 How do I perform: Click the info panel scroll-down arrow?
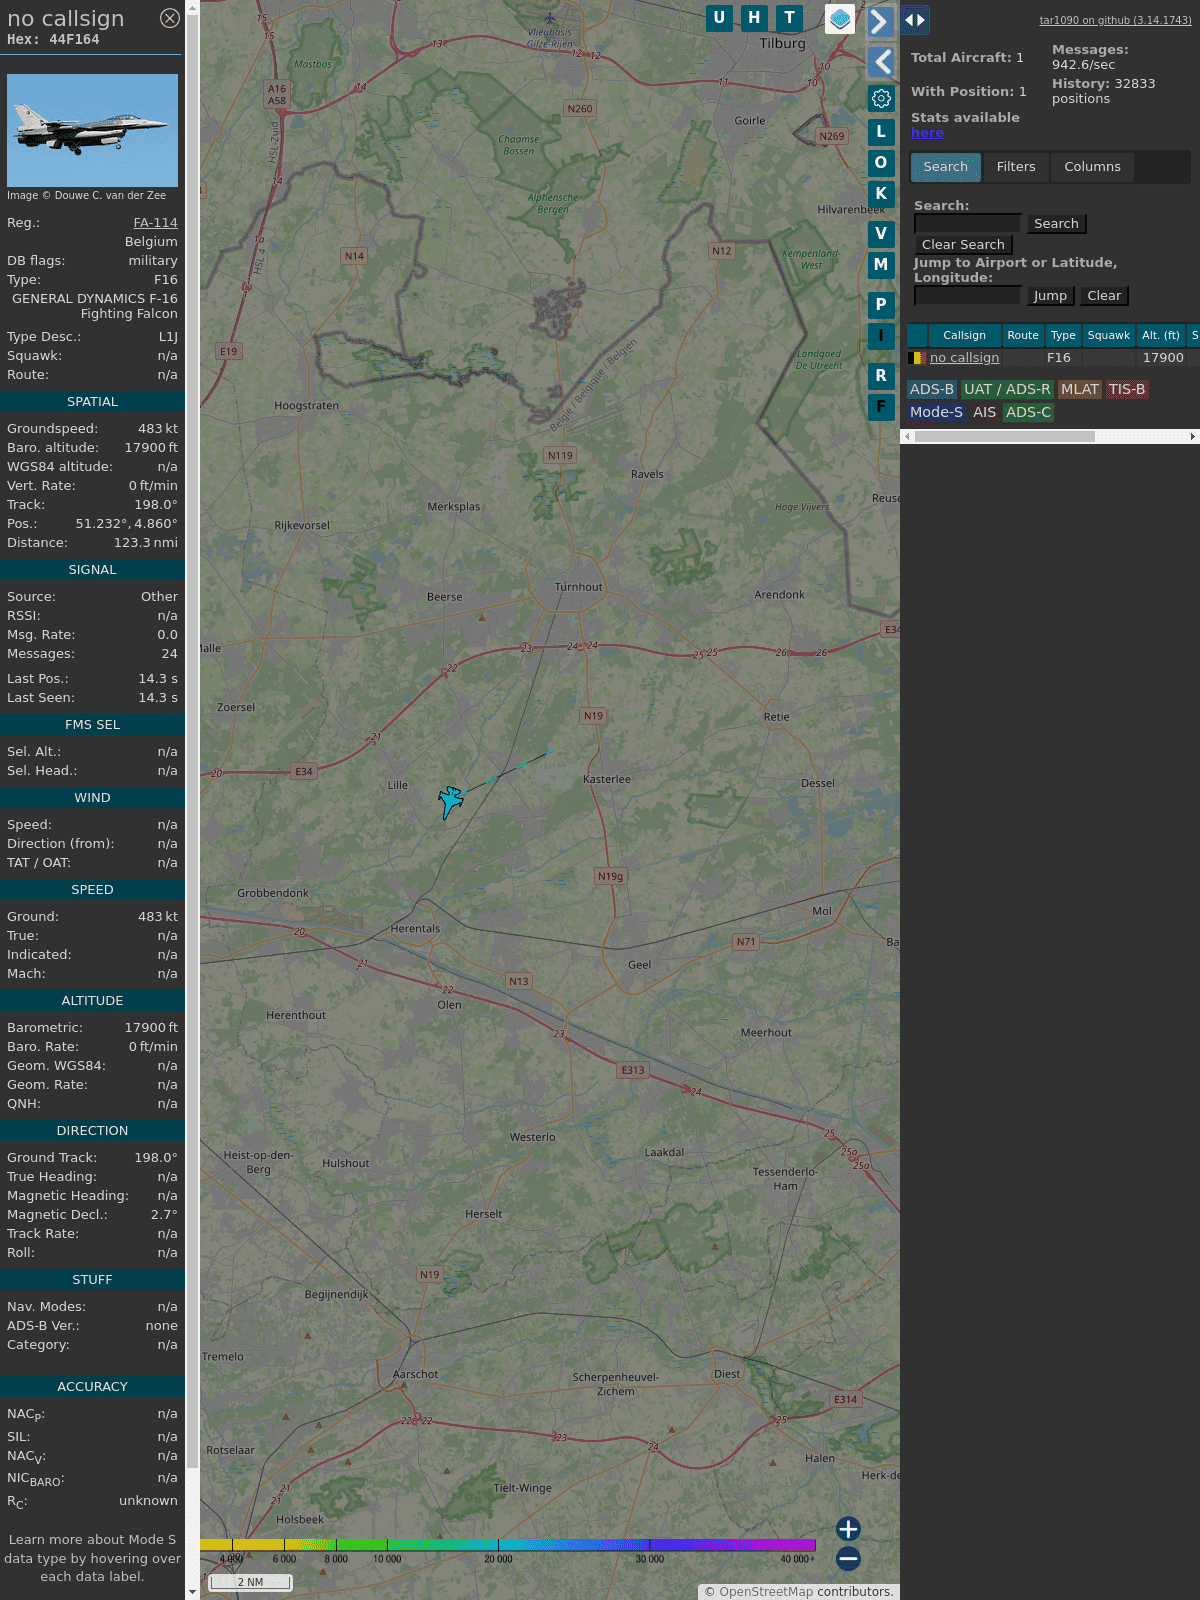(x=192, y=1592)
